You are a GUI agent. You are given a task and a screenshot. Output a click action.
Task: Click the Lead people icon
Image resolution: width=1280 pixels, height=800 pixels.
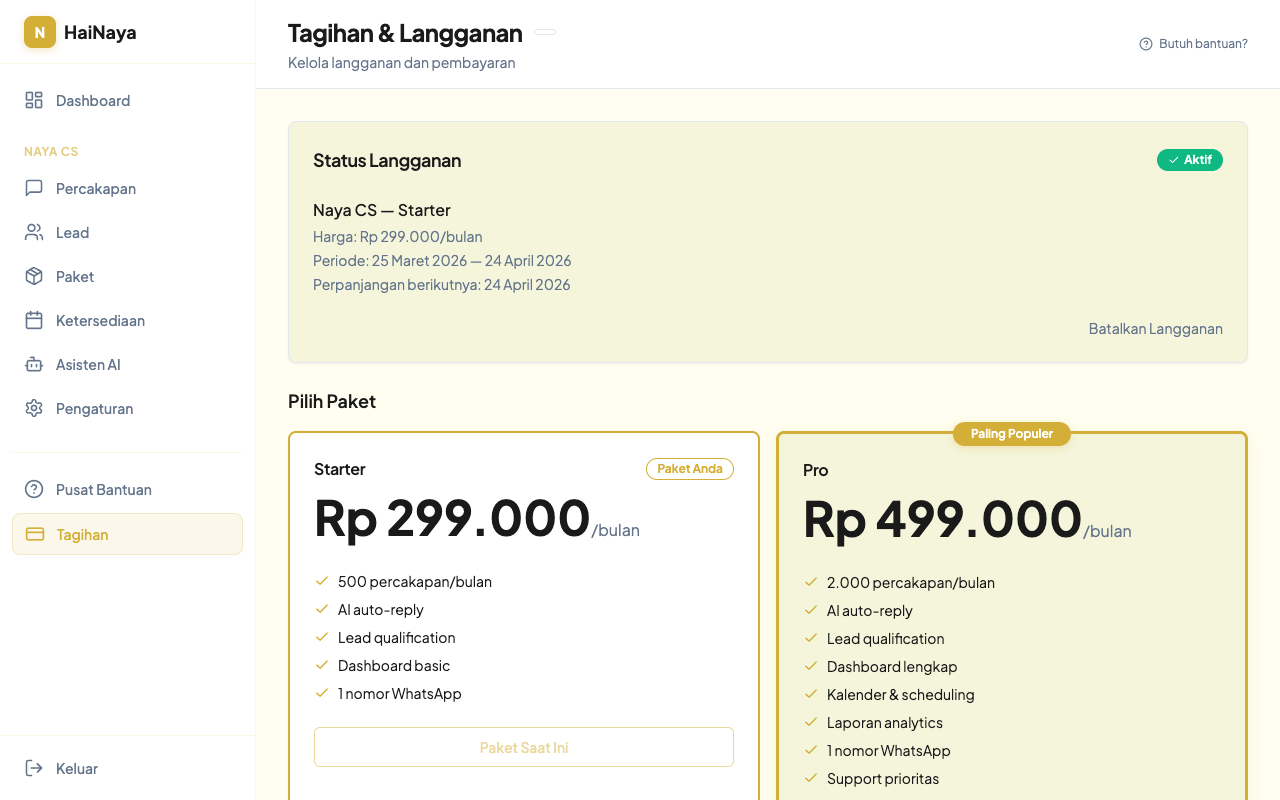(x=34, y=232)
